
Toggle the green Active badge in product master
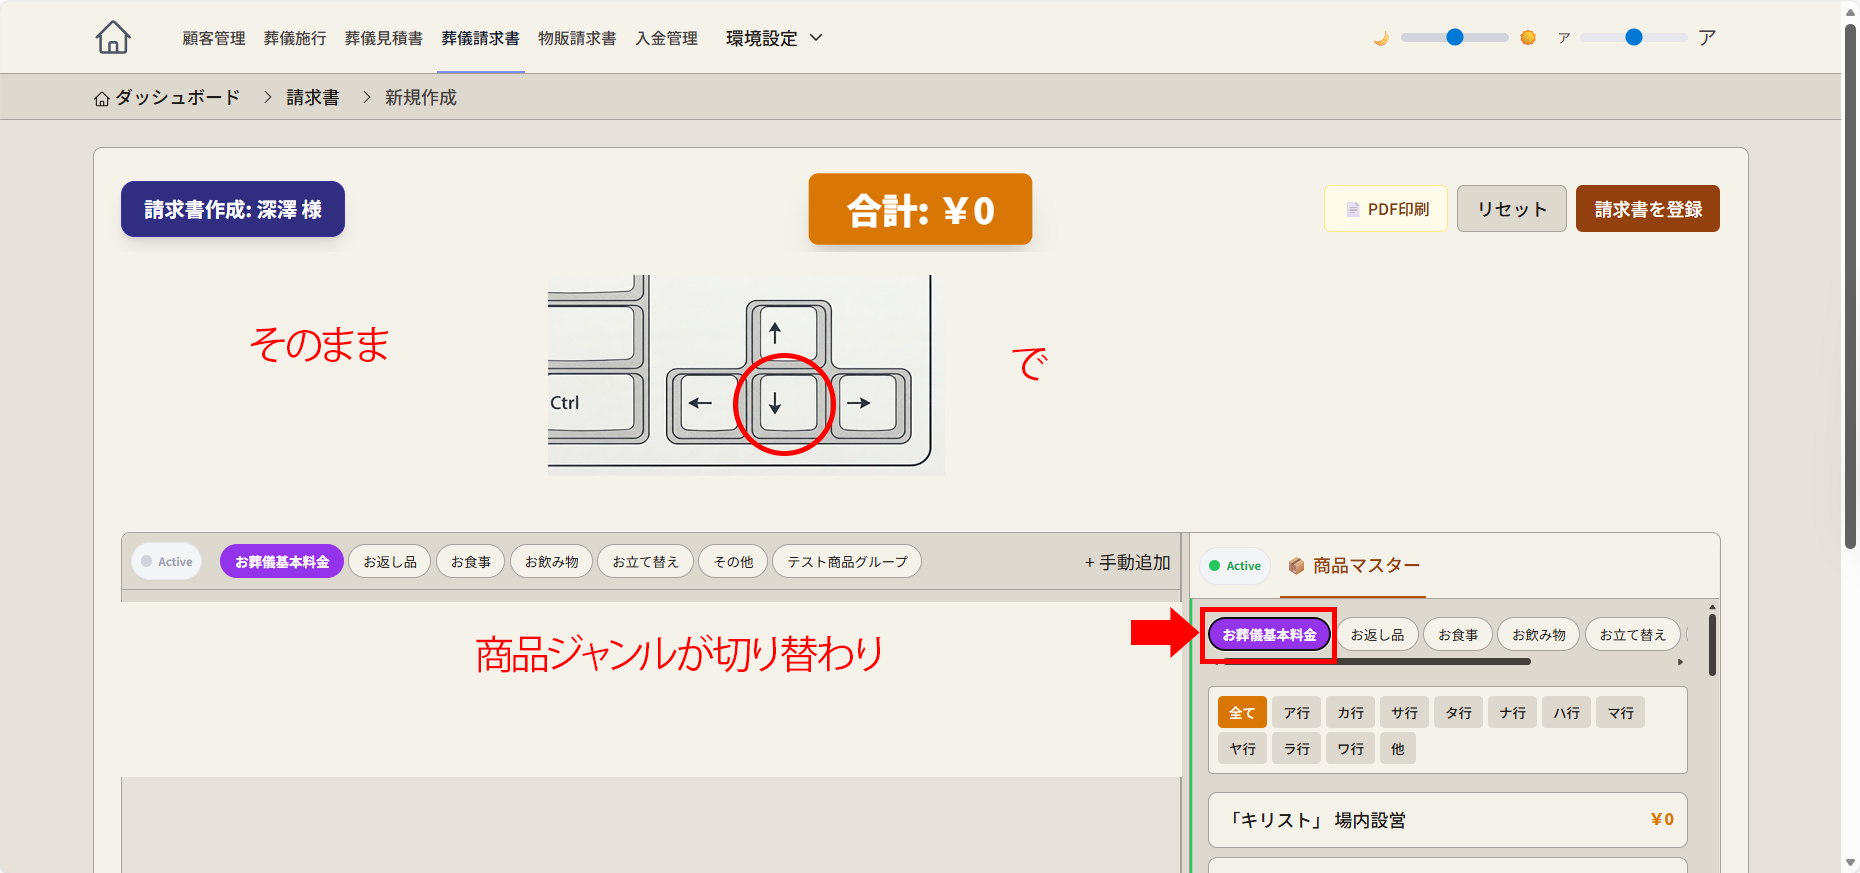[1235, 566]
